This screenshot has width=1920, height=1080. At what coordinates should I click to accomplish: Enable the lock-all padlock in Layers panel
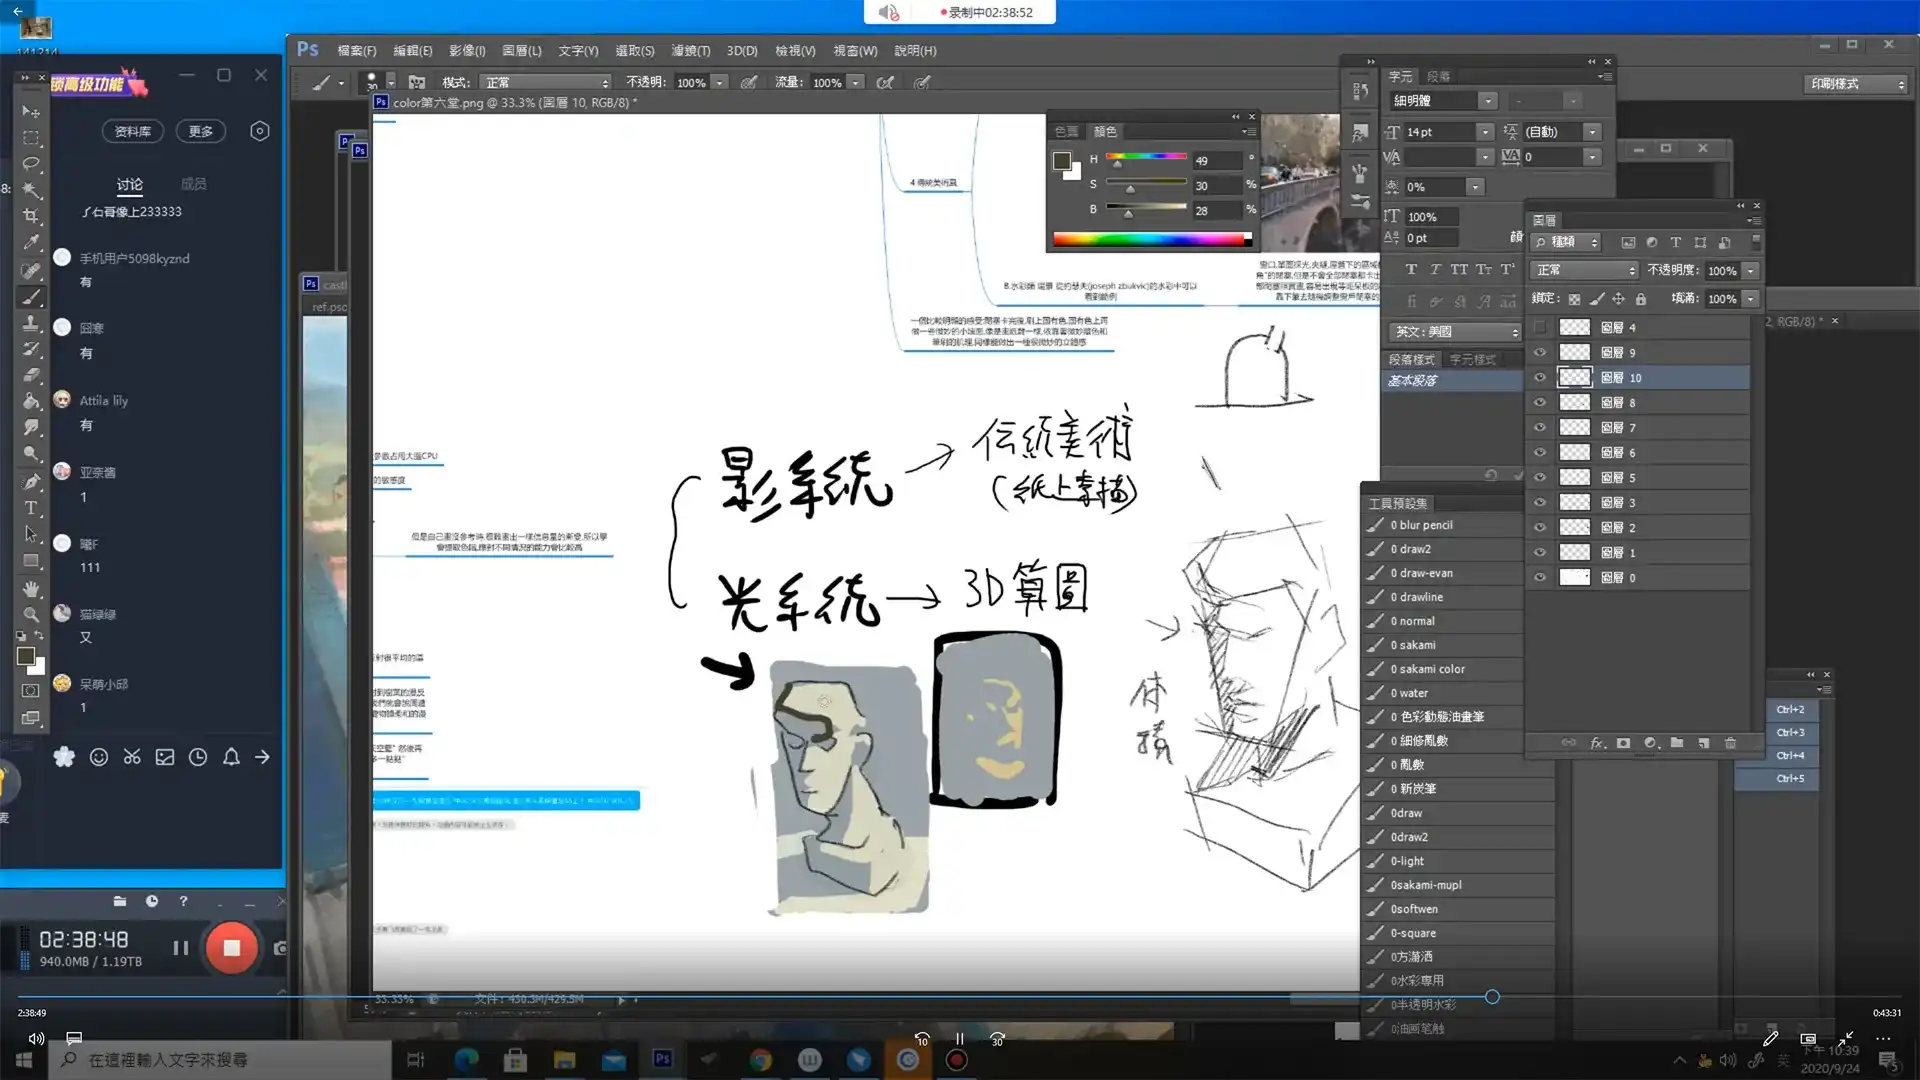coord(1641,300)
